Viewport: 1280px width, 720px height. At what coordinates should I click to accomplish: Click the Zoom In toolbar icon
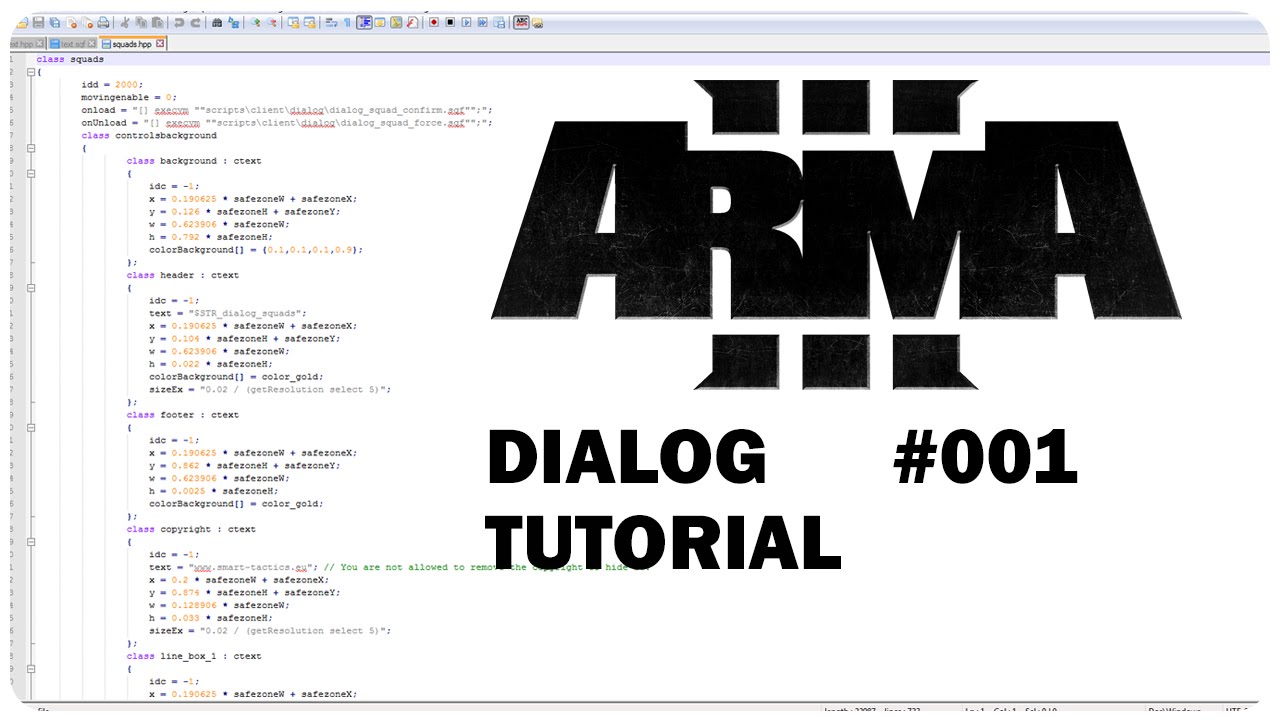[x=255, y=22]
